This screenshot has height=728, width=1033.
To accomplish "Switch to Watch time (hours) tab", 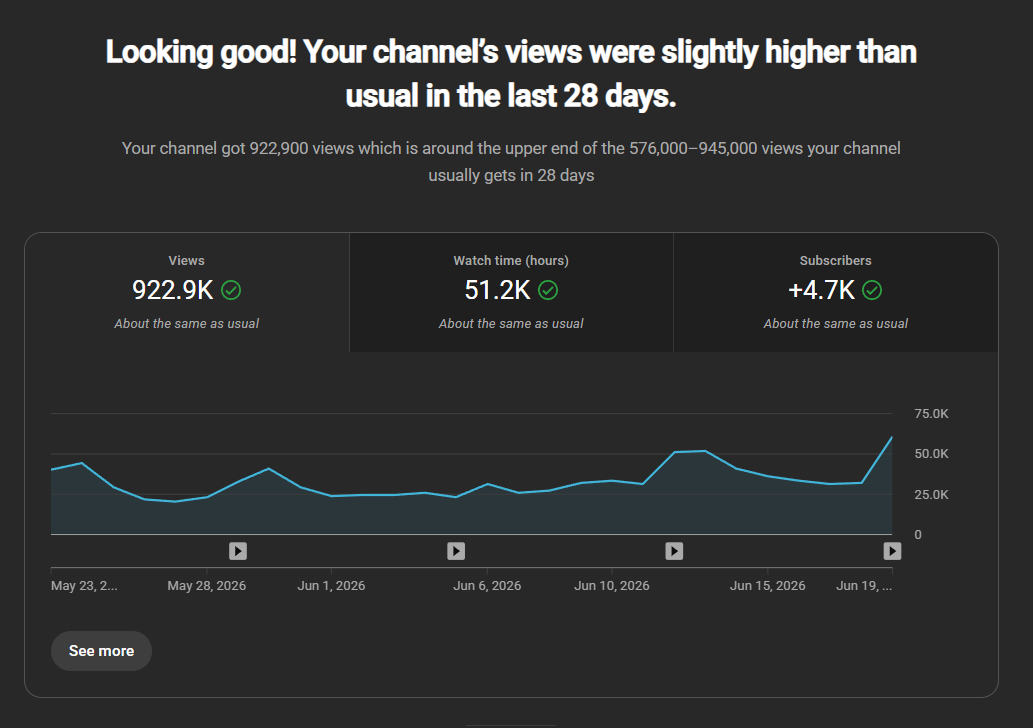I will point(511,293).
